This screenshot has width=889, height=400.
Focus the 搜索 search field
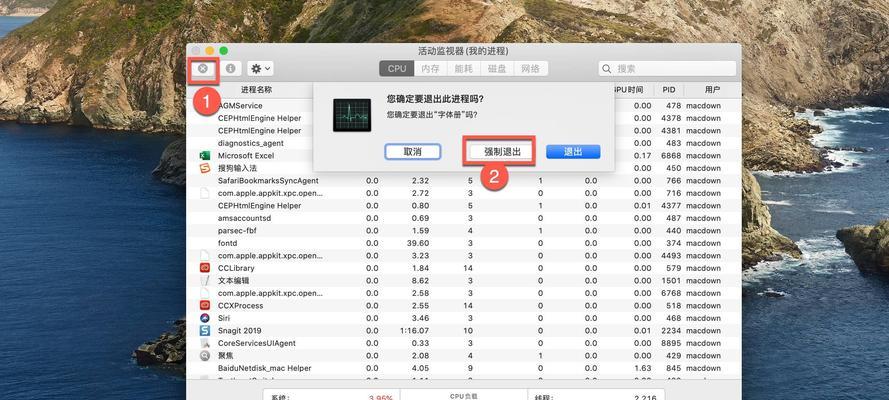click(667, 69)
